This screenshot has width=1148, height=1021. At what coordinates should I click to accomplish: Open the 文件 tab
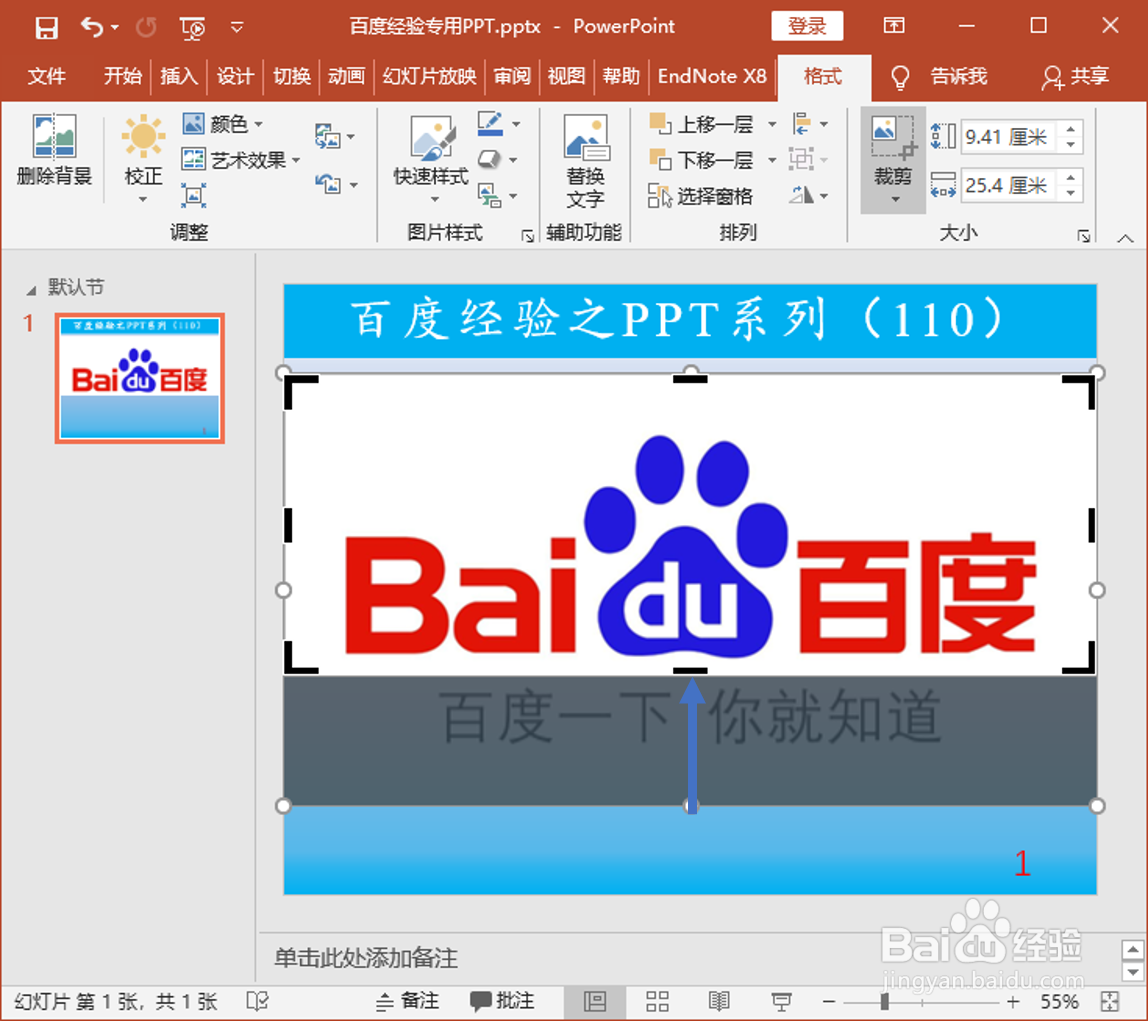click(x=47, y=76)
